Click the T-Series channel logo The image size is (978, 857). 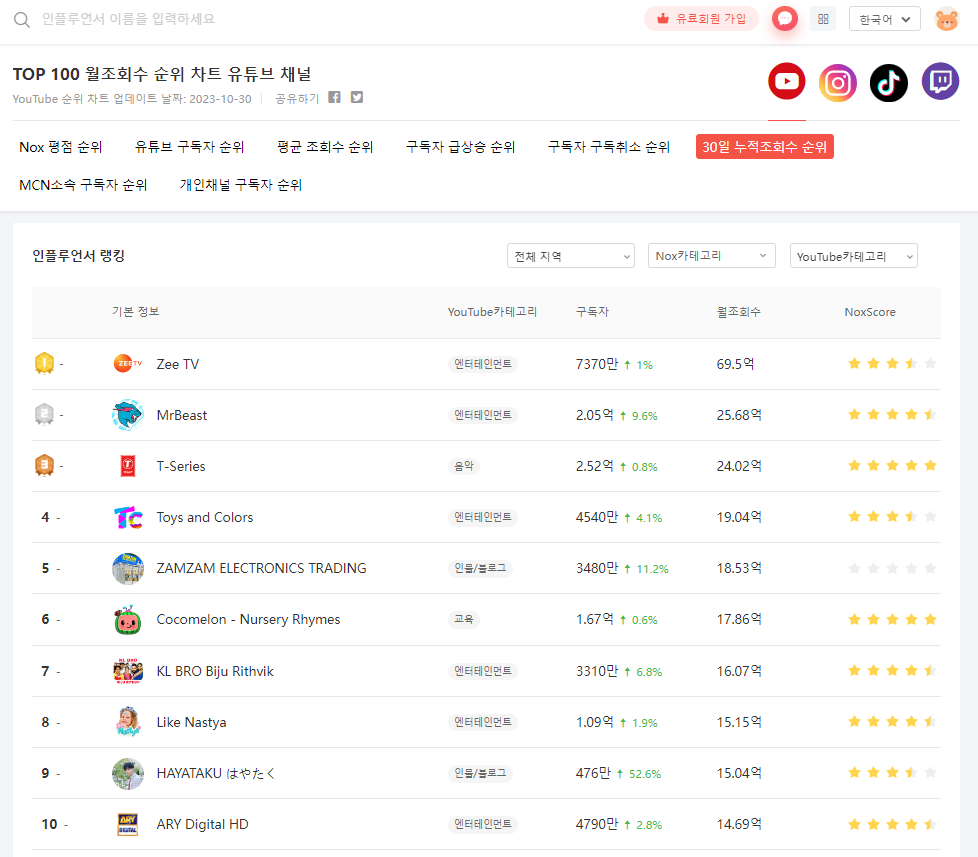pyautogui.click(x=128, y=466)
